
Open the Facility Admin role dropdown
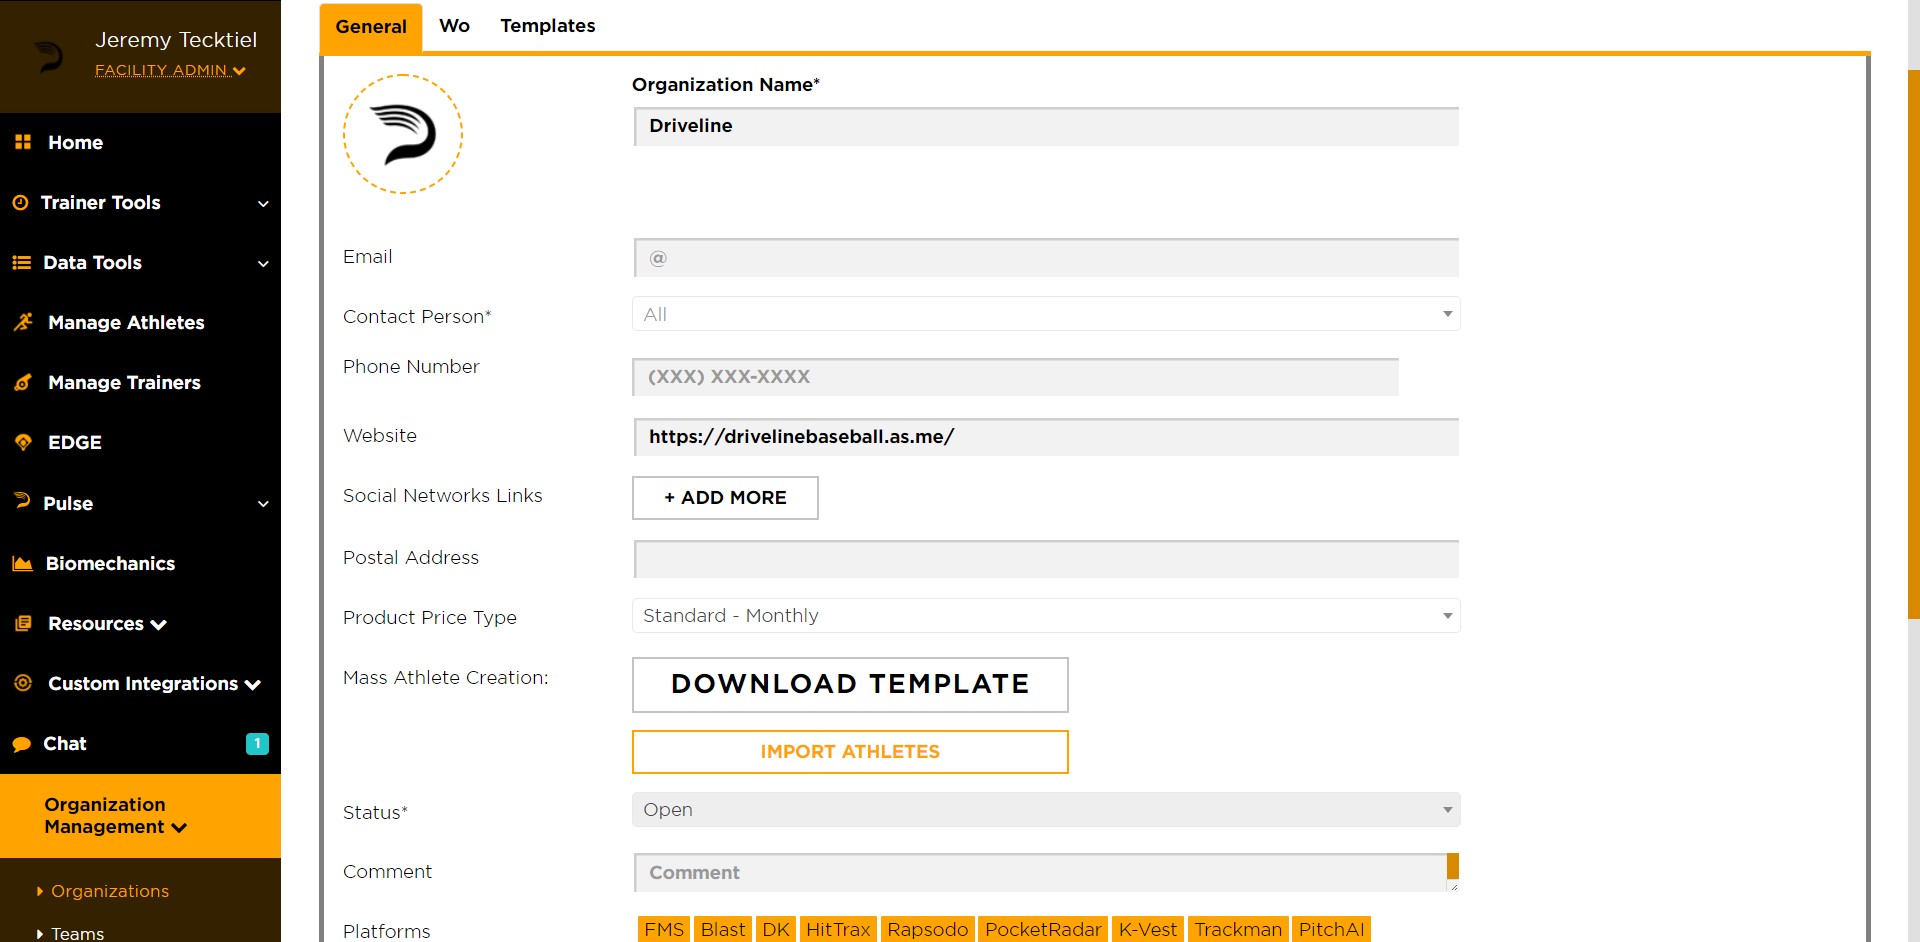point(170,70)
